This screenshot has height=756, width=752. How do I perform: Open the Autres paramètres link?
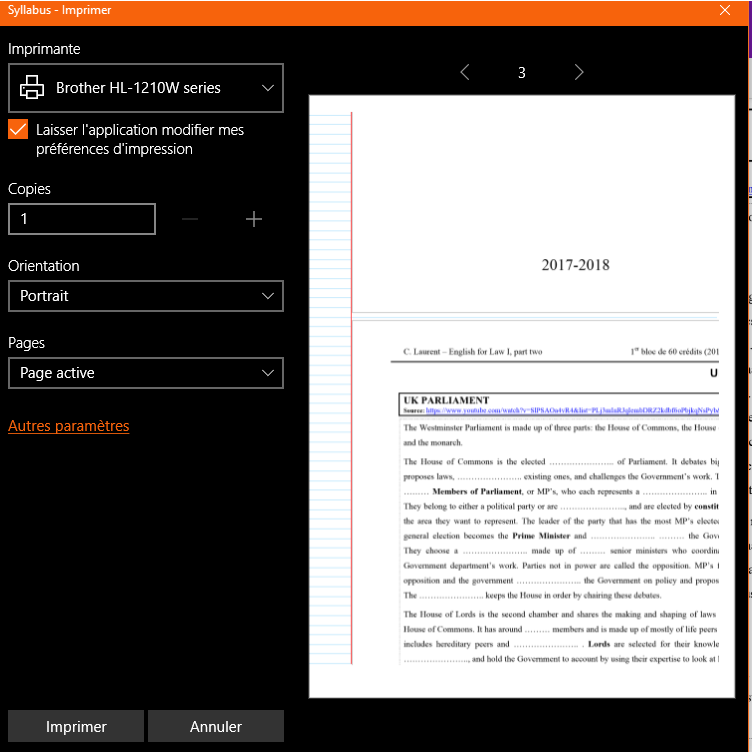pyautogui.click(x=68, y=426)
